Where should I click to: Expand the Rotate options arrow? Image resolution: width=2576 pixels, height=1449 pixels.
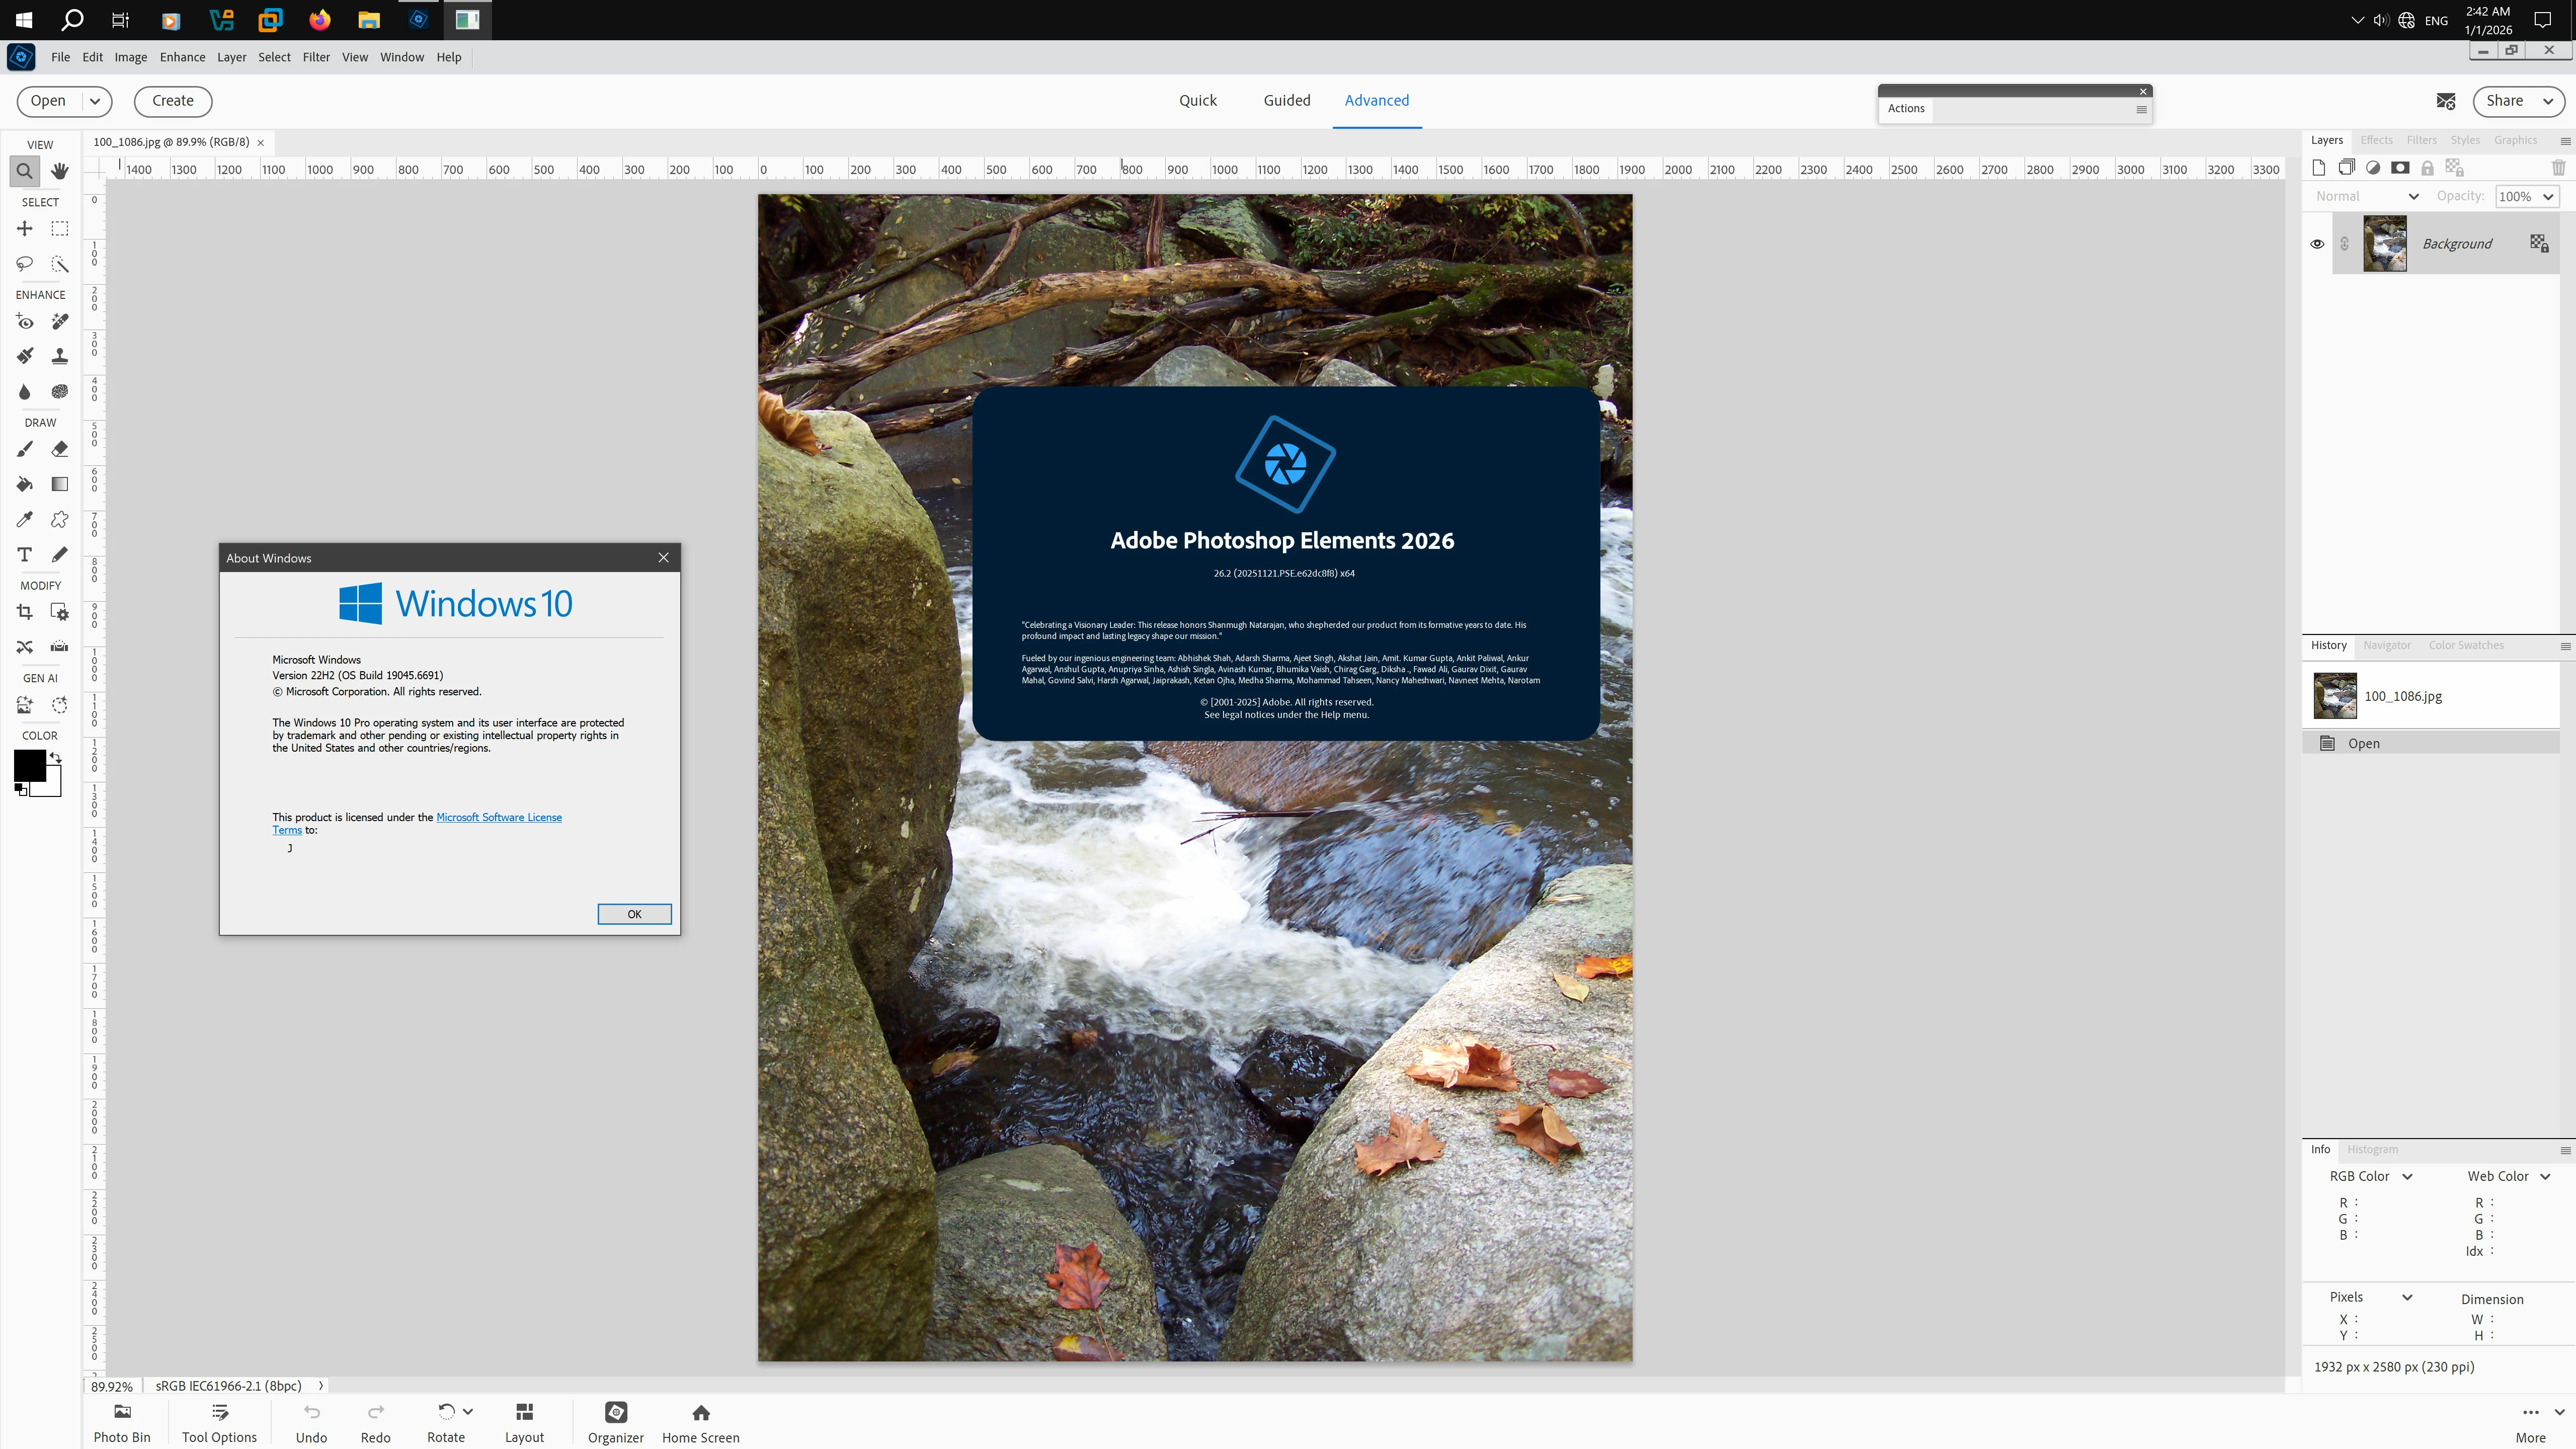[x=468, y=1411]
